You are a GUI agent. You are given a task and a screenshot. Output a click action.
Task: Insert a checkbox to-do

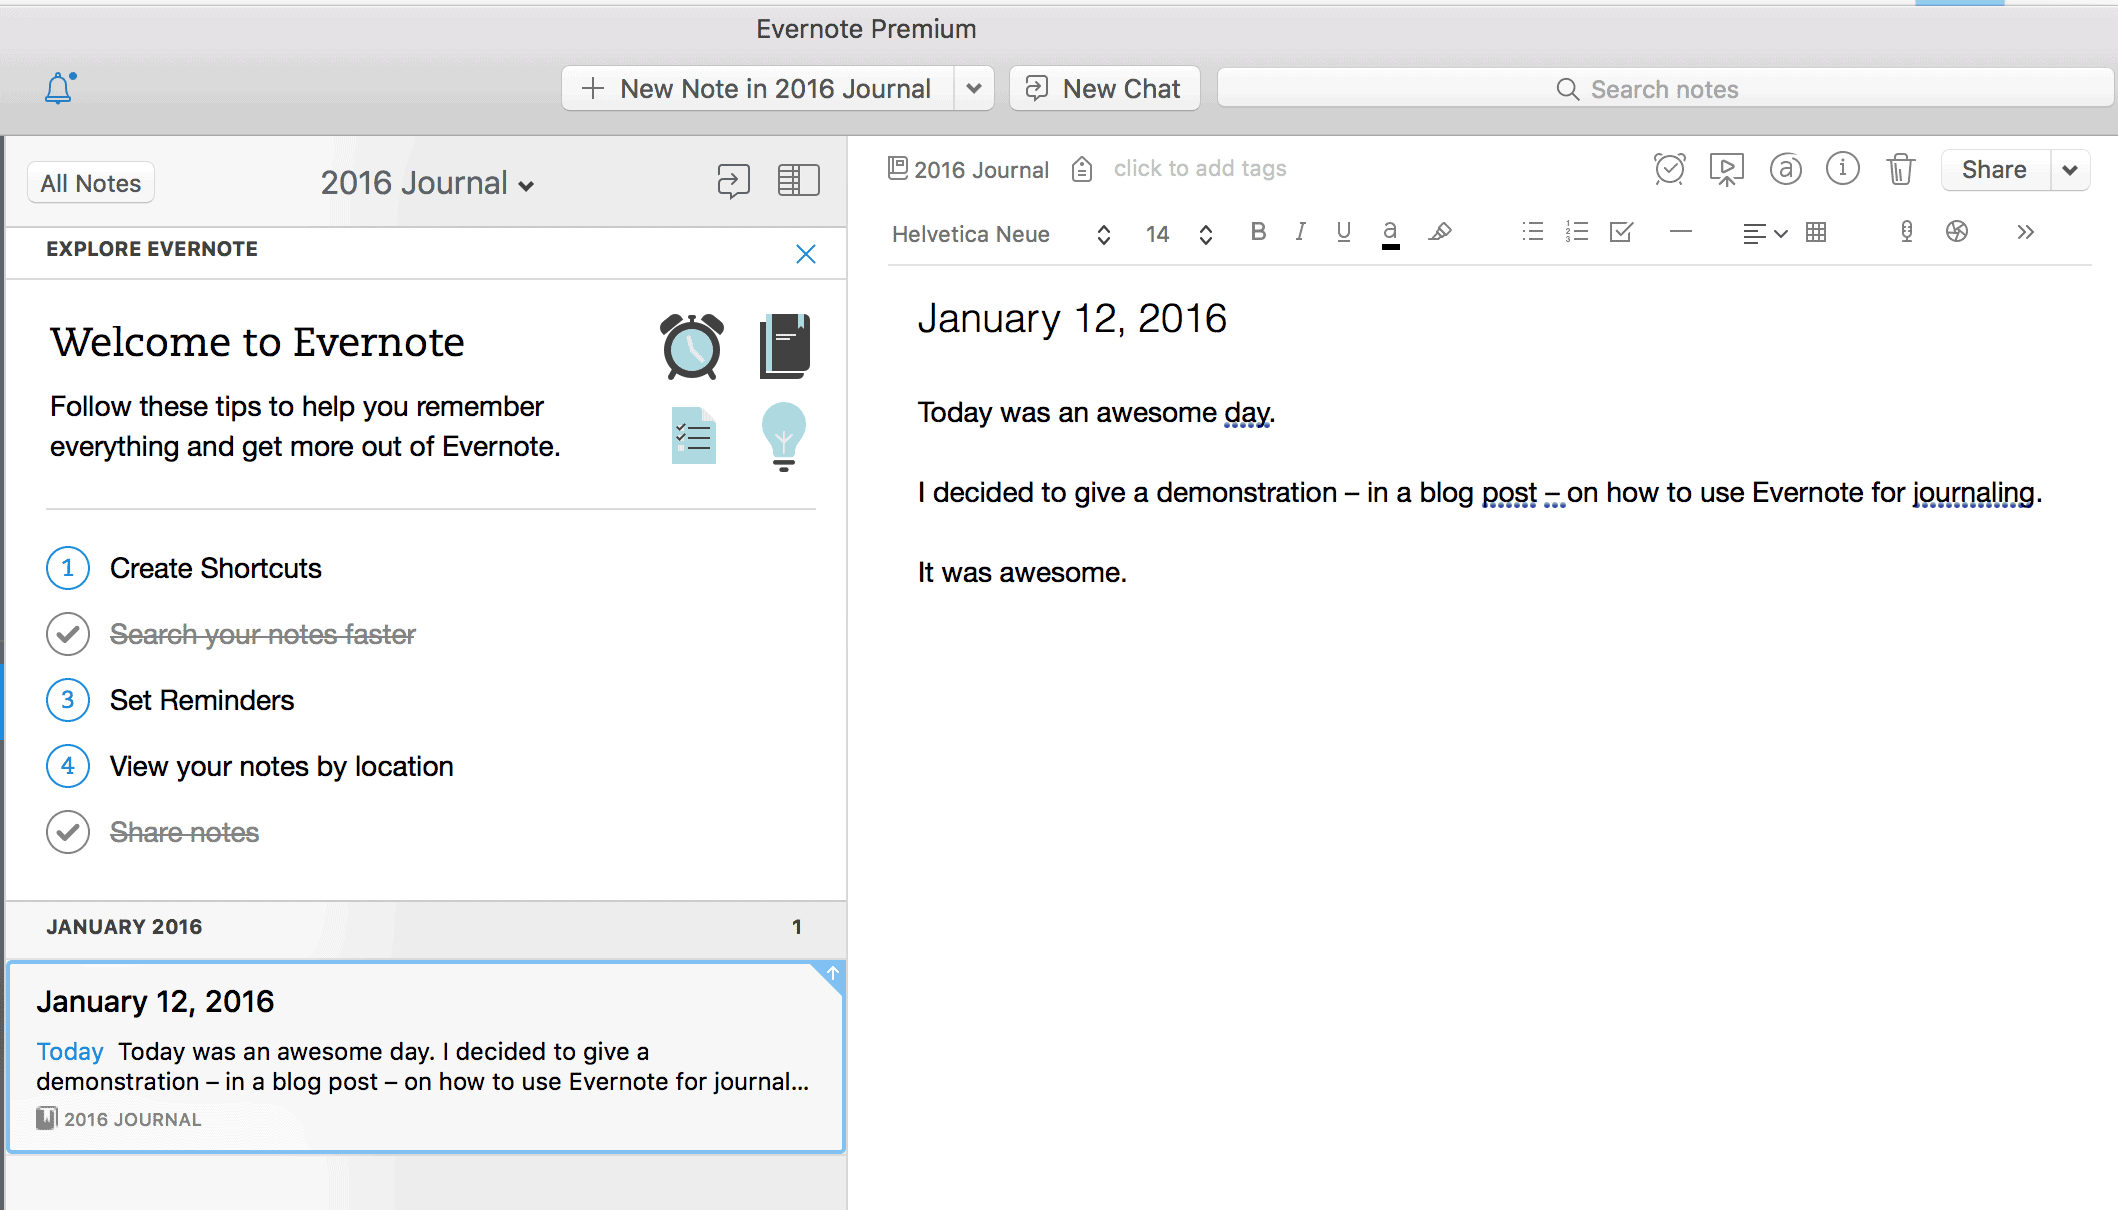tap(1622, 232)
